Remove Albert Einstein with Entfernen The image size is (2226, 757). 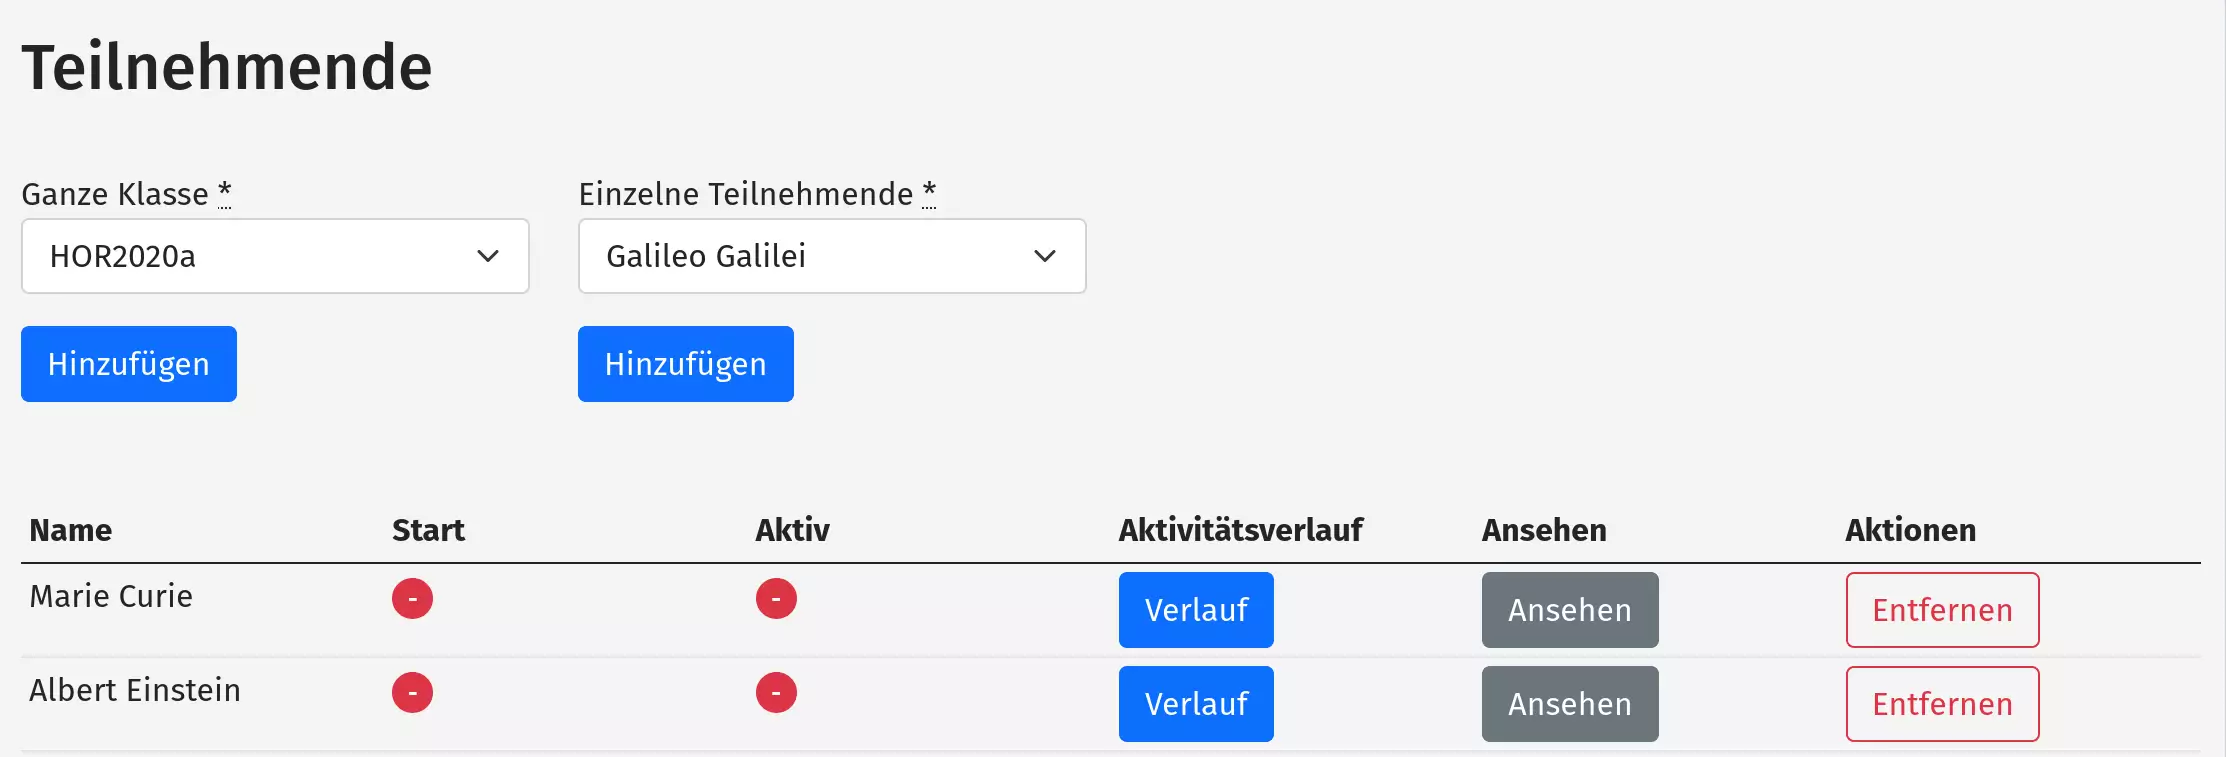point(1942,704)
